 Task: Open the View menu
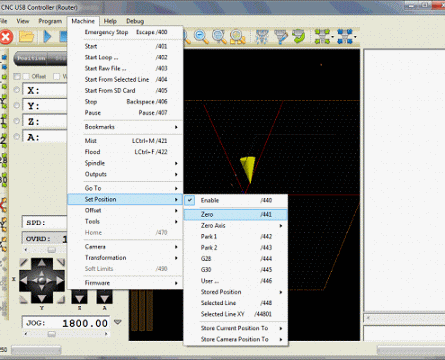(23, 21)
